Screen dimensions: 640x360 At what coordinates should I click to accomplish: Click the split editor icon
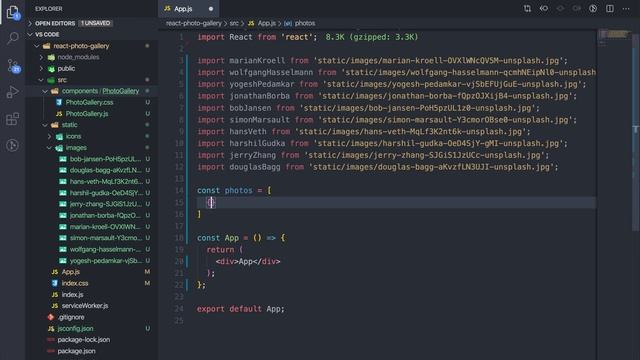(610, 9)
